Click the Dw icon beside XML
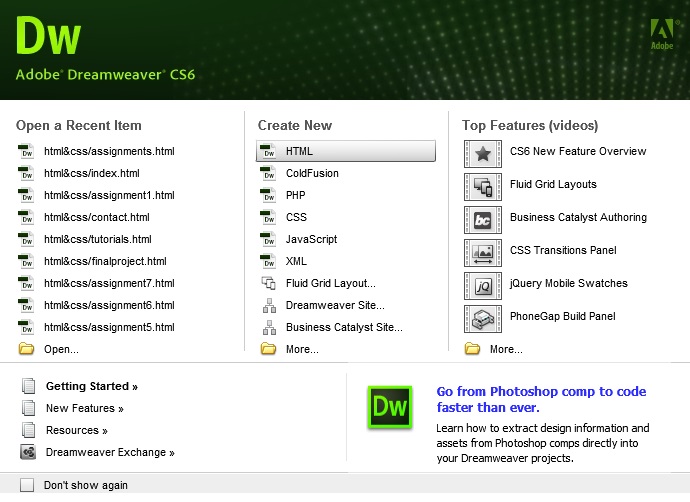Viewport: 690px width, 502px height. coord(268,261)
